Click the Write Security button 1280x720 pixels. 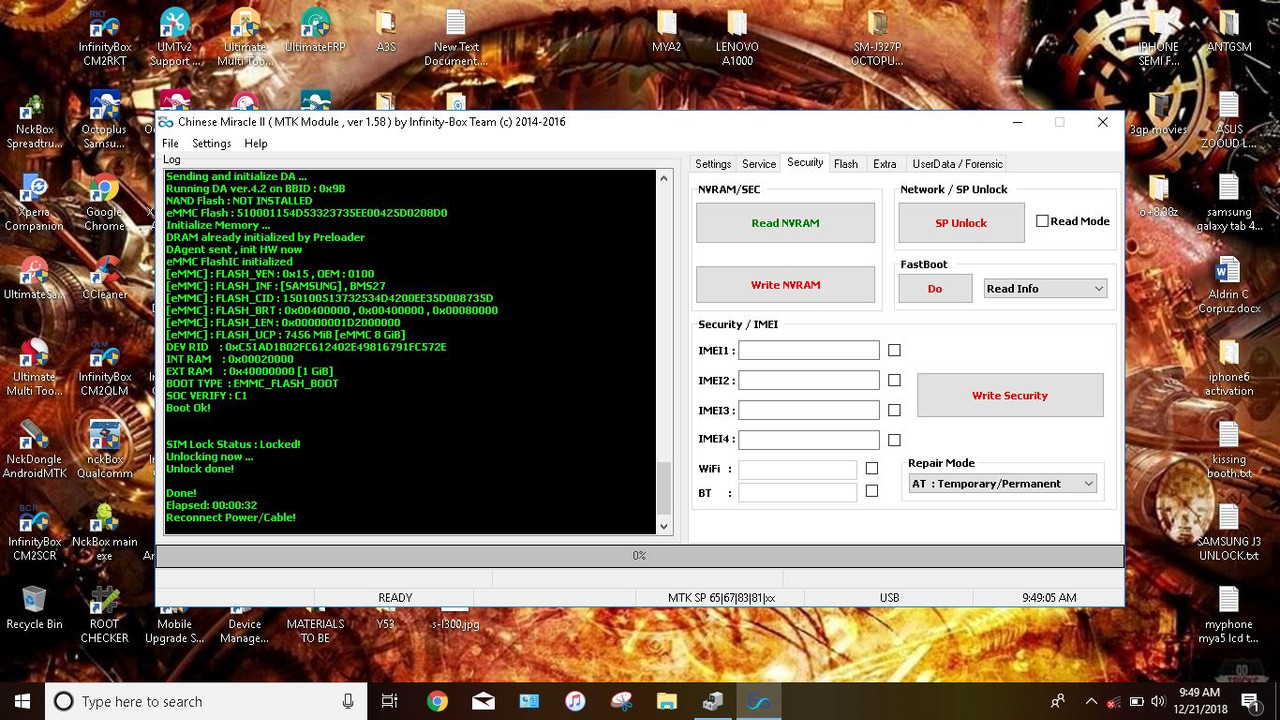(x=1010, y=396)
